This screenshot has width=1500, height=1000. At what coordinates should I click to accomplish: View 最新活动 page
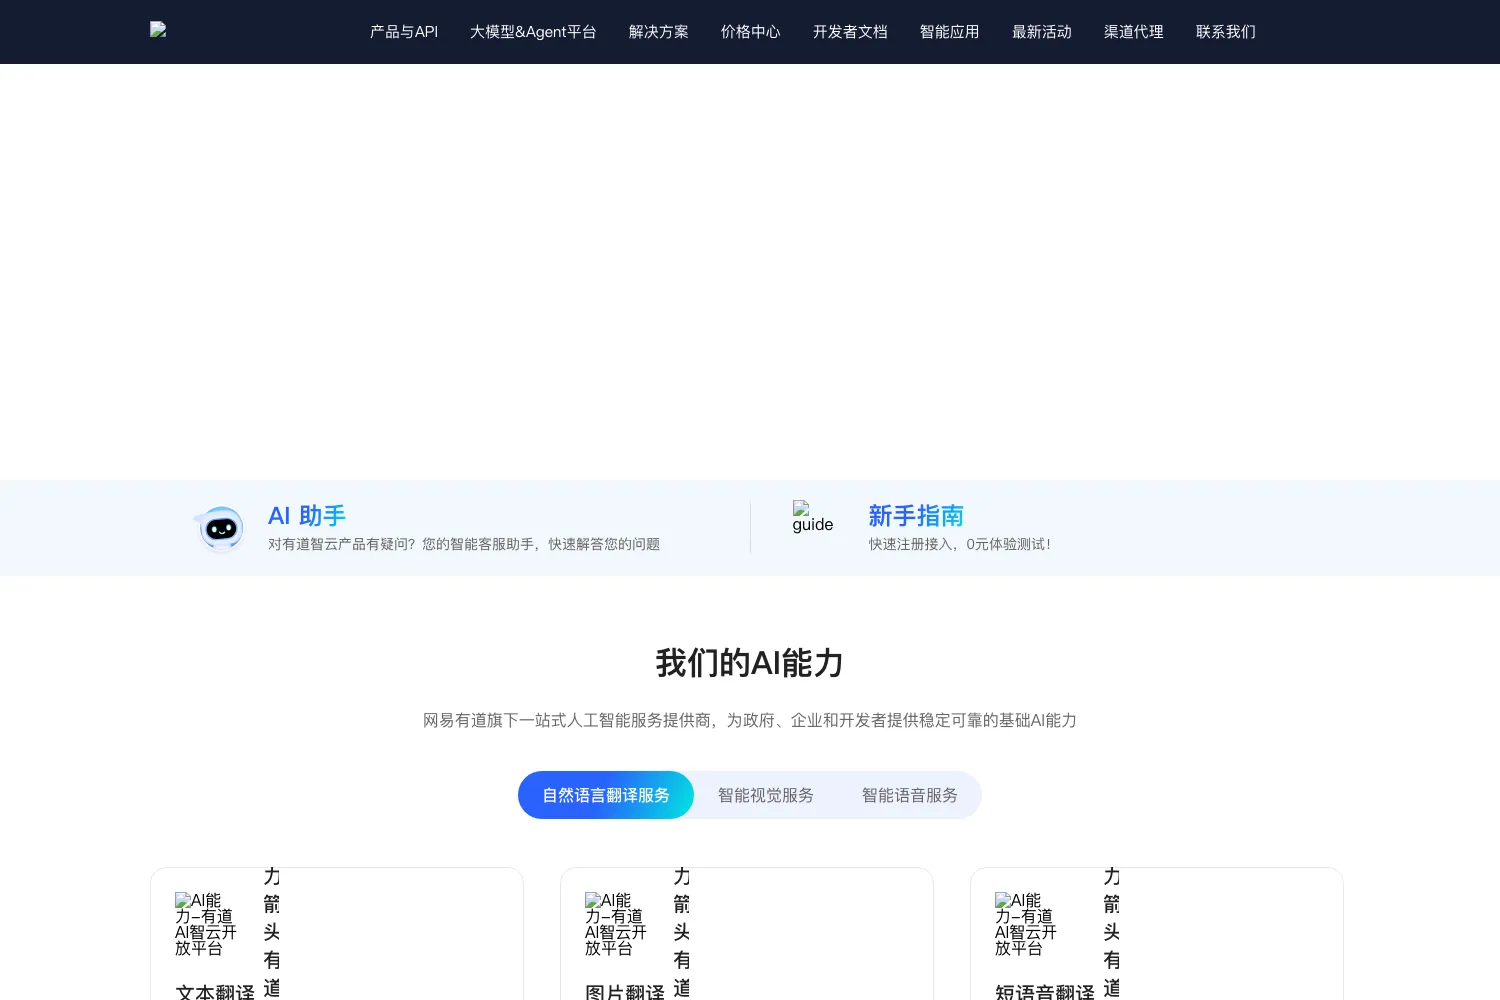tap(1042, 32)
